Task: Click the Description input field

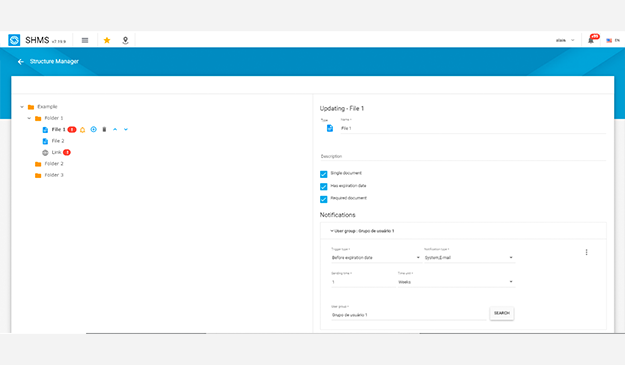Action: point(463,156)
